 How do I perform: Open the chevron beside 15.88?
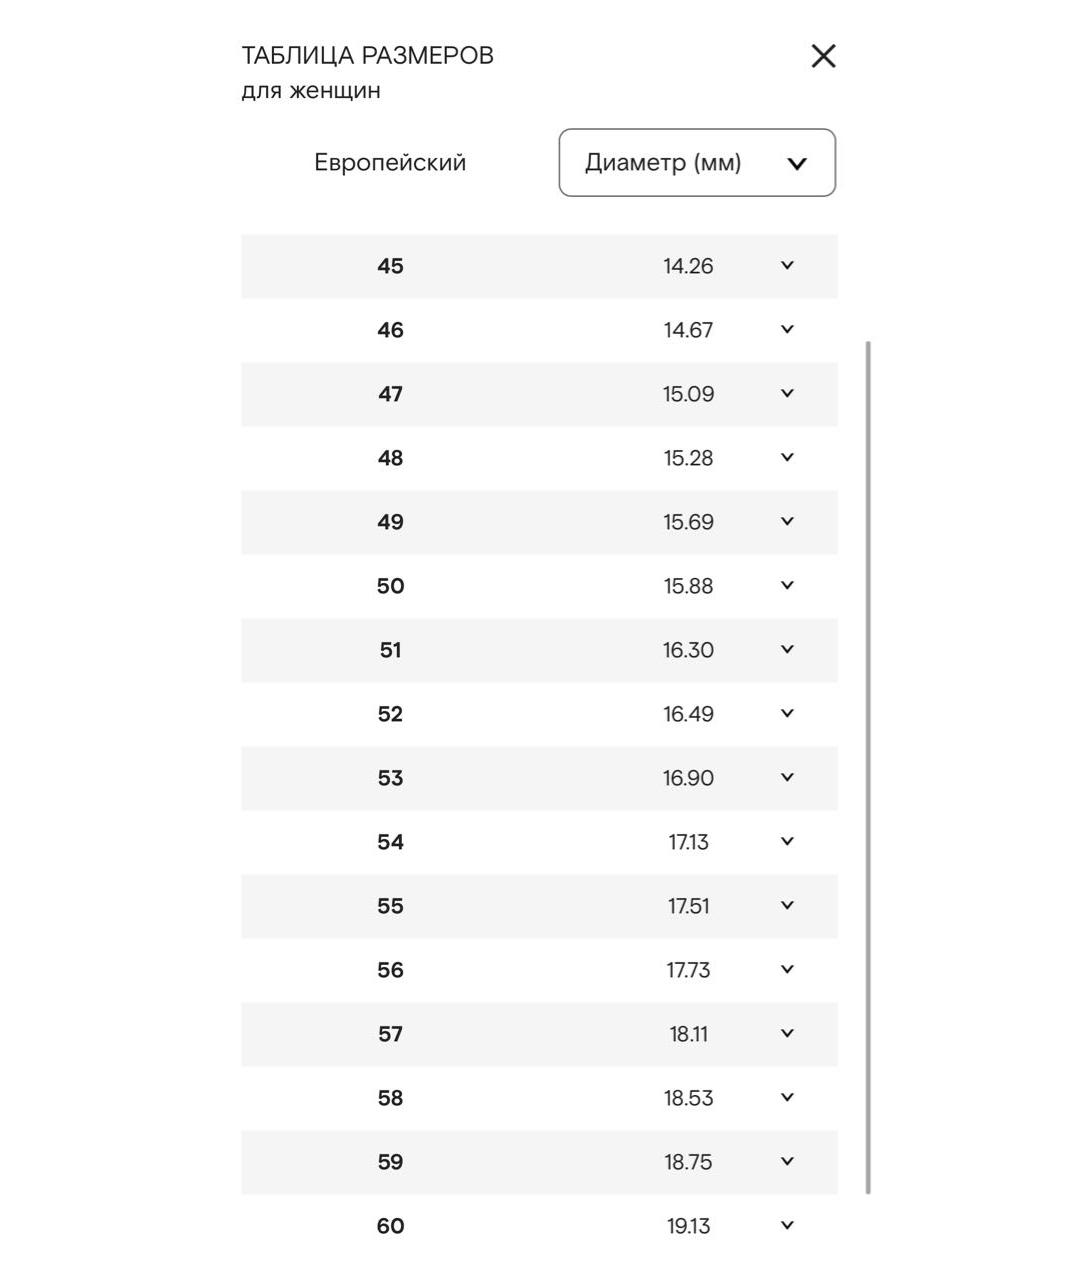coord(787,586)
